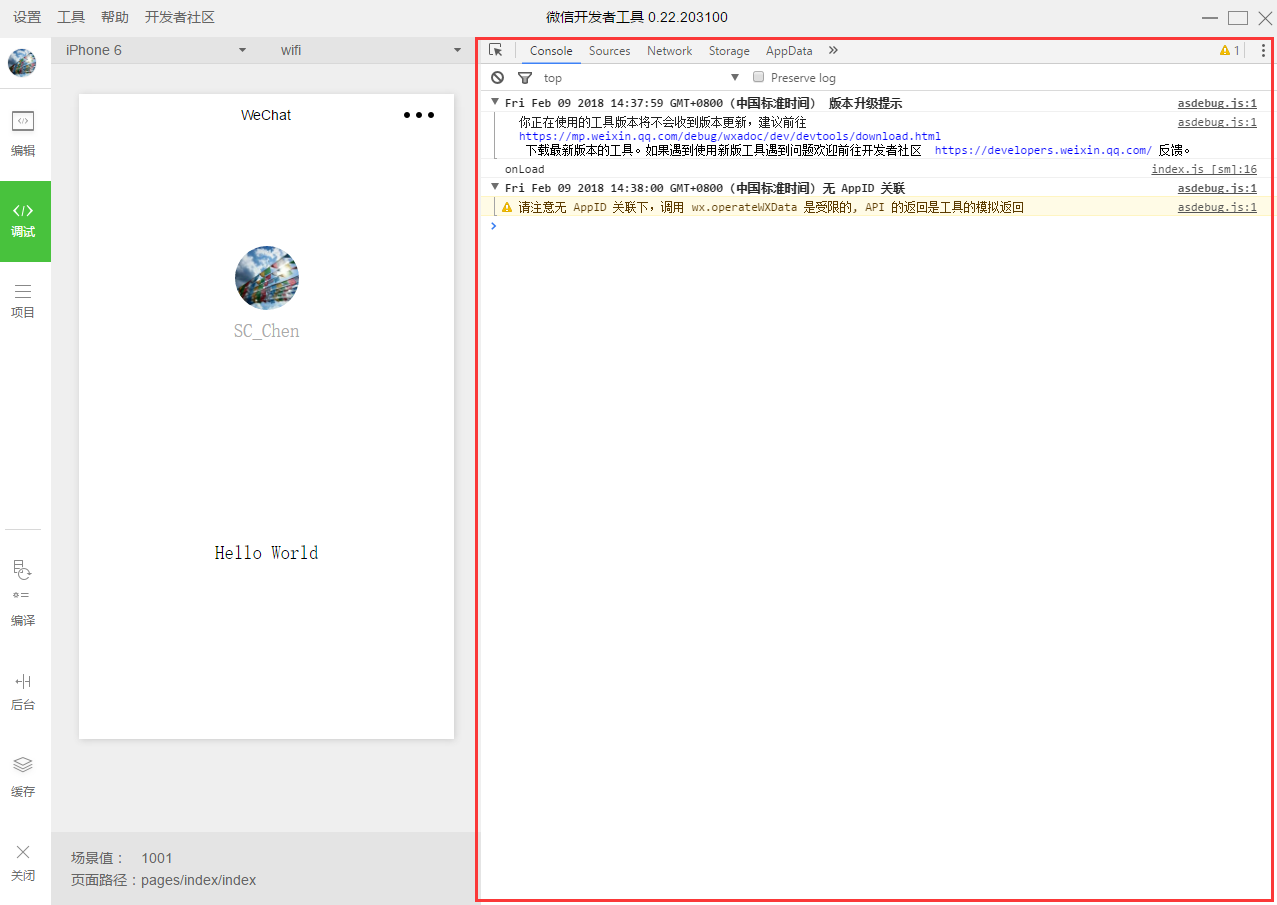Open the 设置 menu
The width and height of the screenshot is (1277, 905).
point(27,17)
